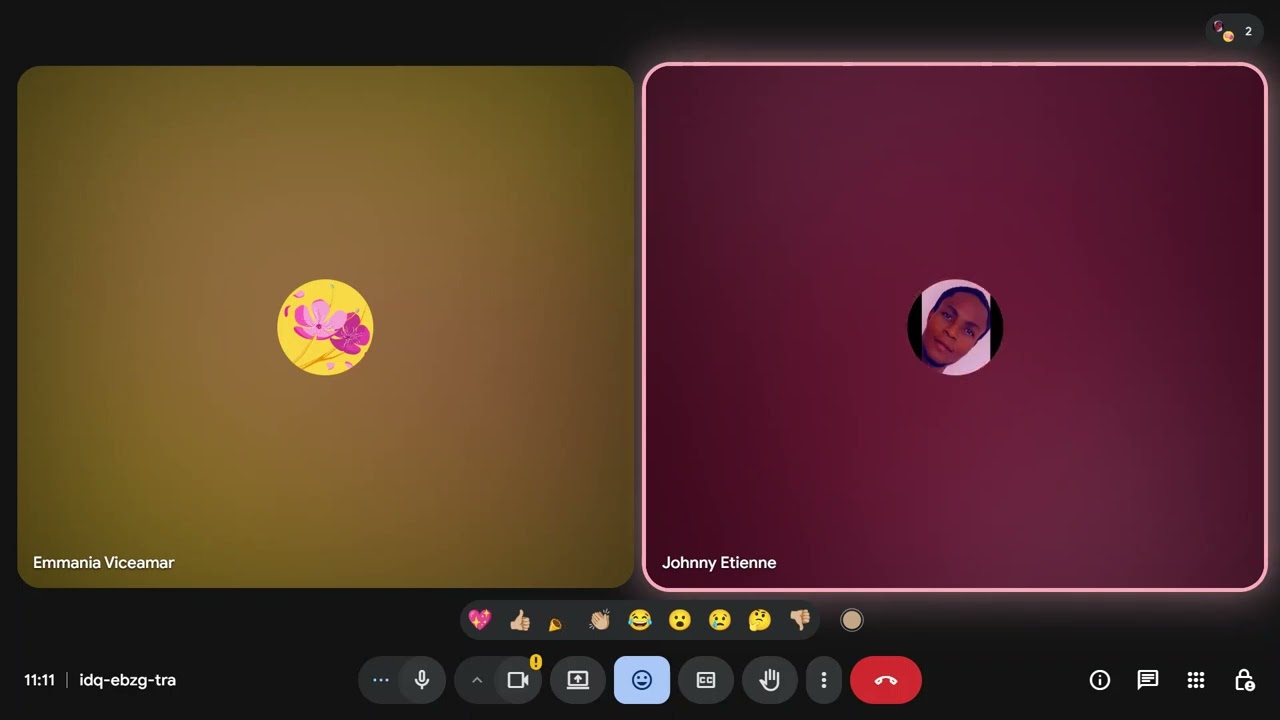Select Emmania Viceamar's video tile
The image size is (1280, 720).
[x=326, y=327]
